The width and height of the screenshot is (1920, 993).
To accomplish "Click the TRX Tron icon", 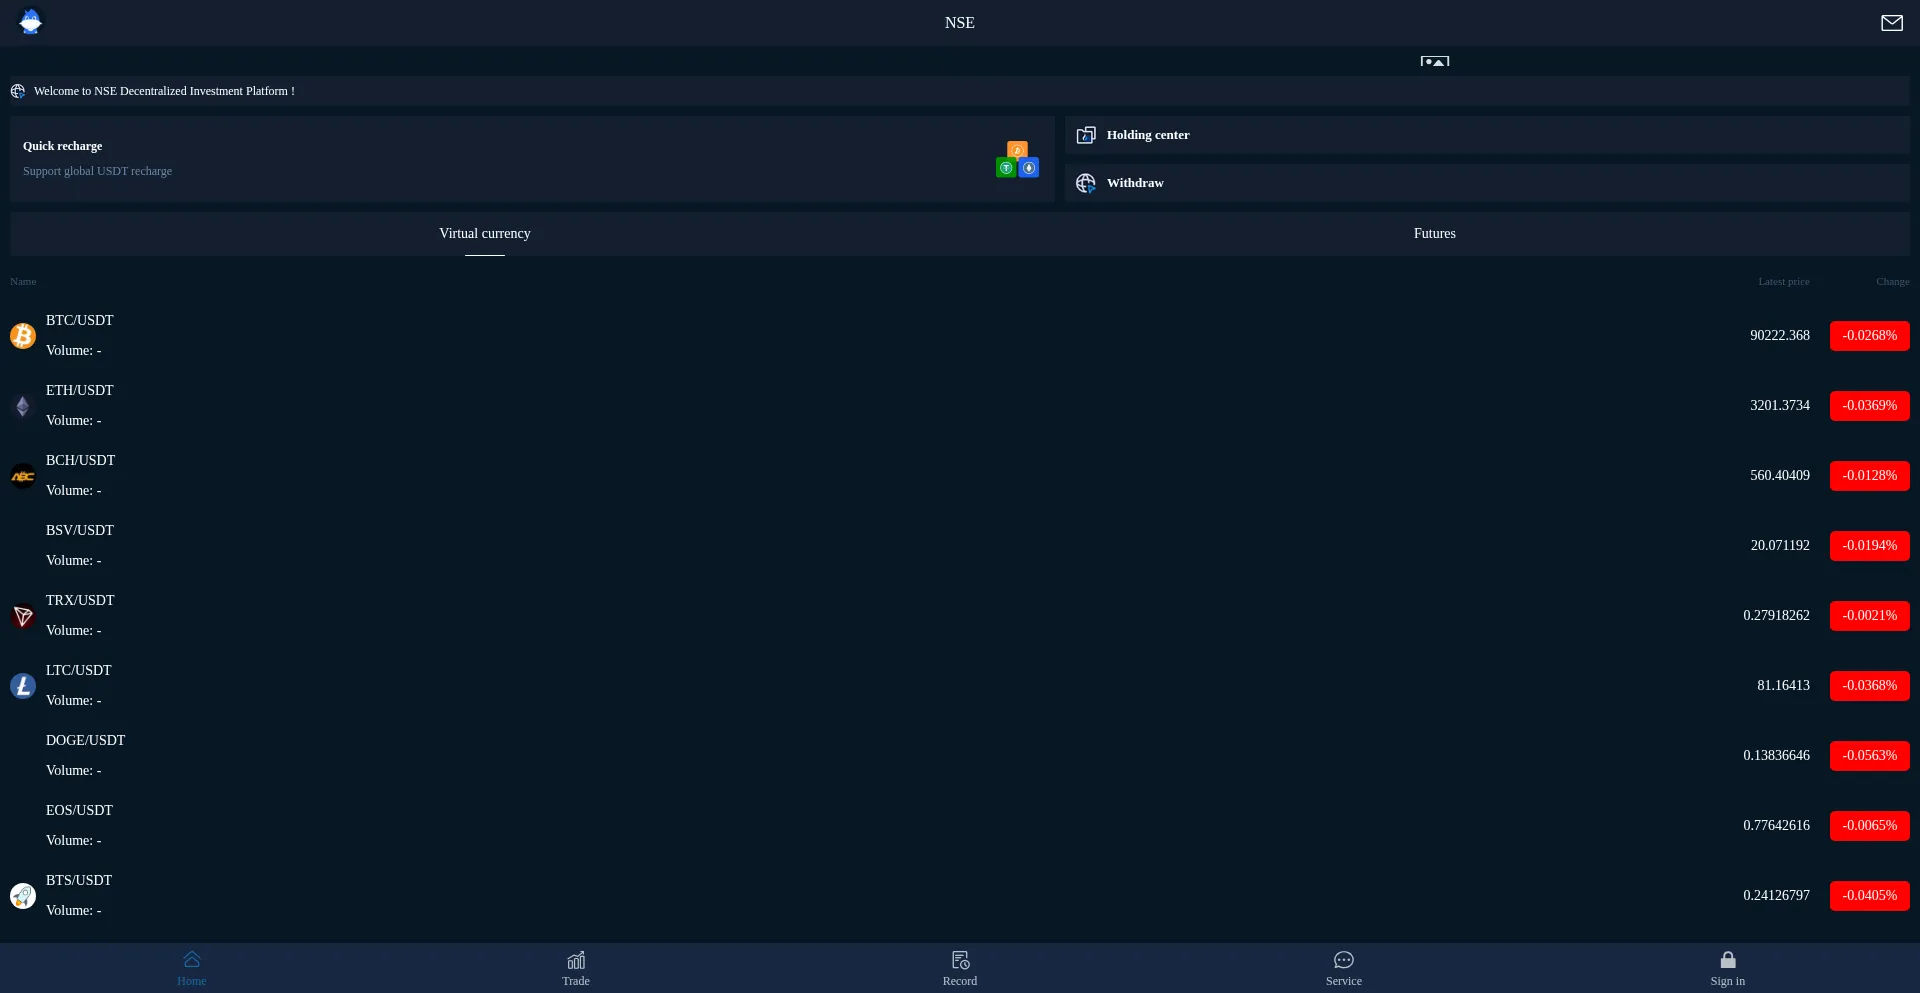I will coord(23,616).
